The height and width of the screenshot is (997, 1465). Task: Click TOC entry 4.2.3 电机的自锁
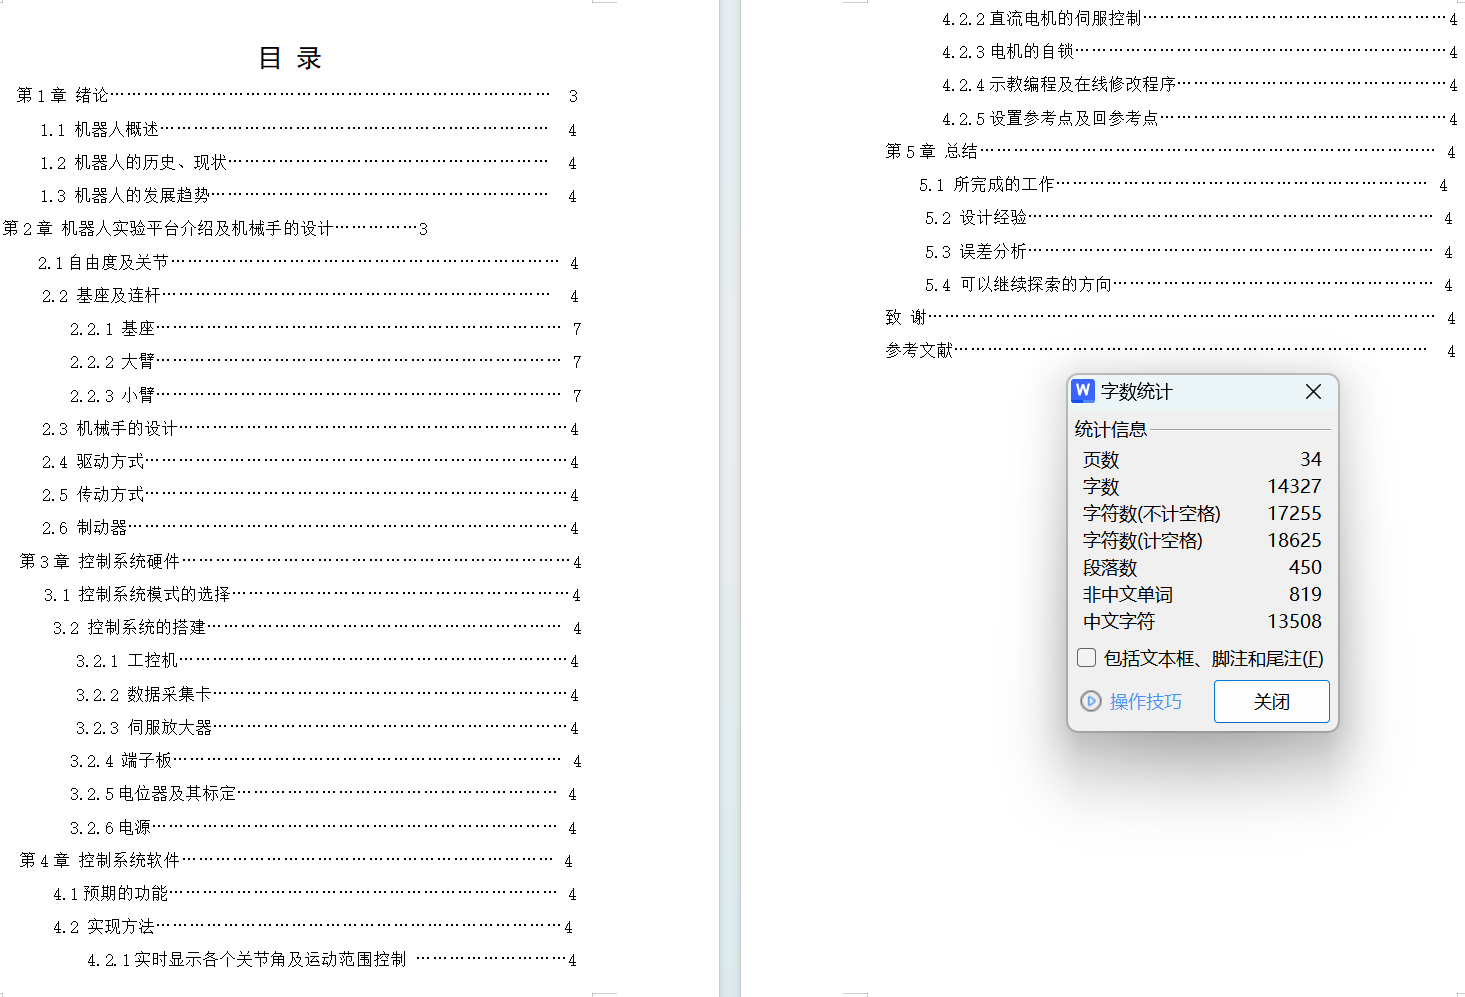click(1200, 52)
